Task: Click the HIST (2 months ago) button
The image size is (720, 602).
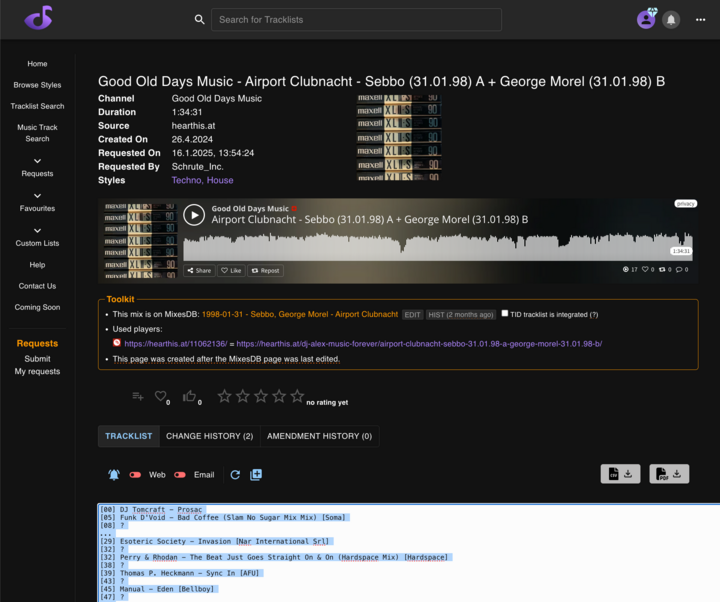Action: point(461,315)
